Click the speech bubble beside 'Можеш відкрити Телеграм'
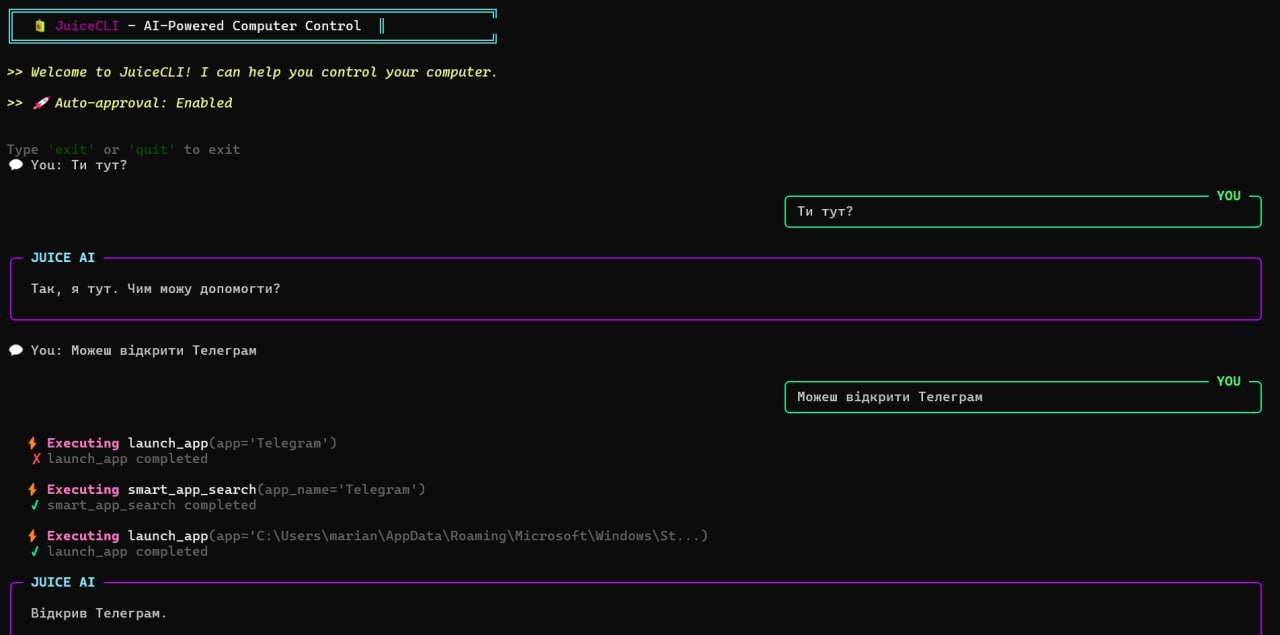The width and height of the screenshot is (1280, 635). (15, 349)
